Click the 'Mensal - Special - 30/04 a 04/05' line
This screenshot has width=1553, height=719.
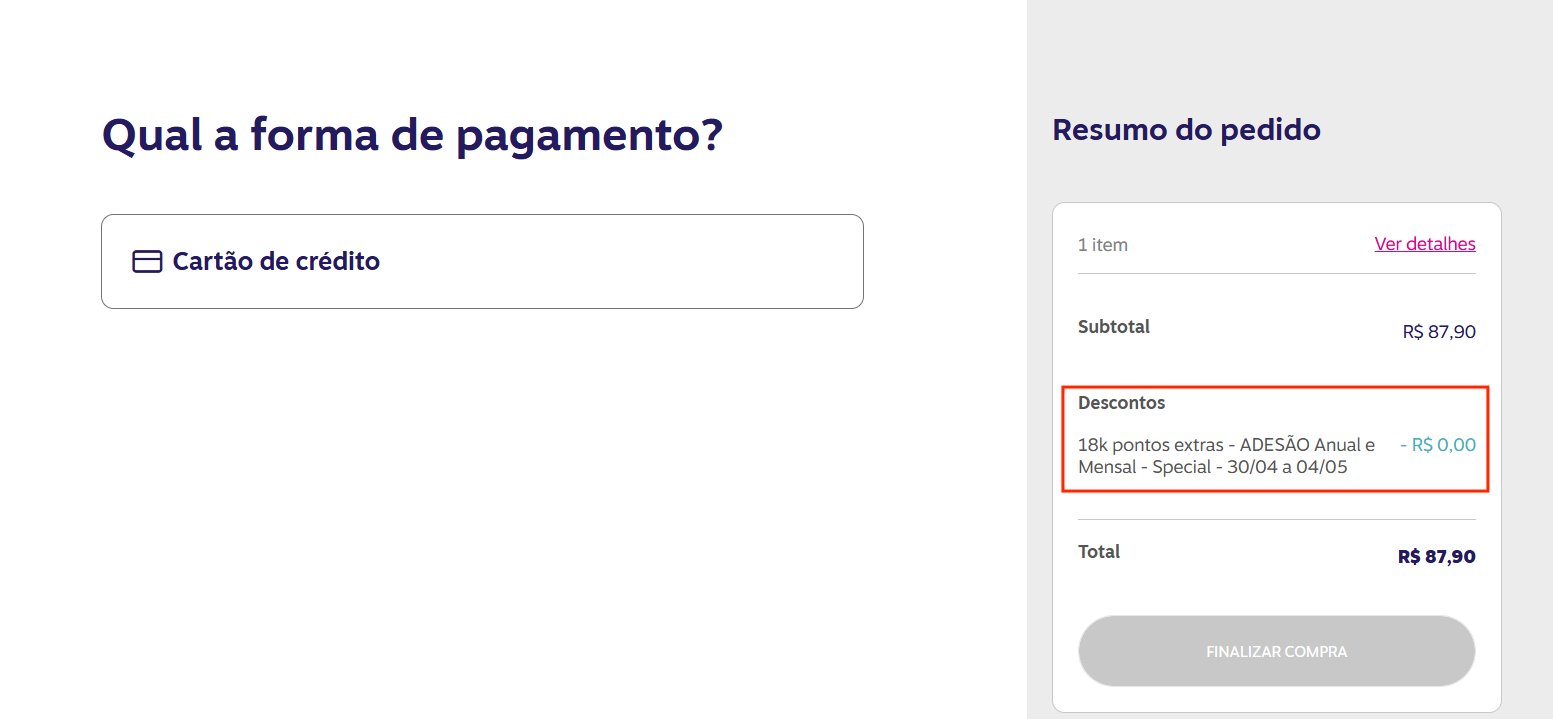pyautogui.click(x=1212, y=467)
